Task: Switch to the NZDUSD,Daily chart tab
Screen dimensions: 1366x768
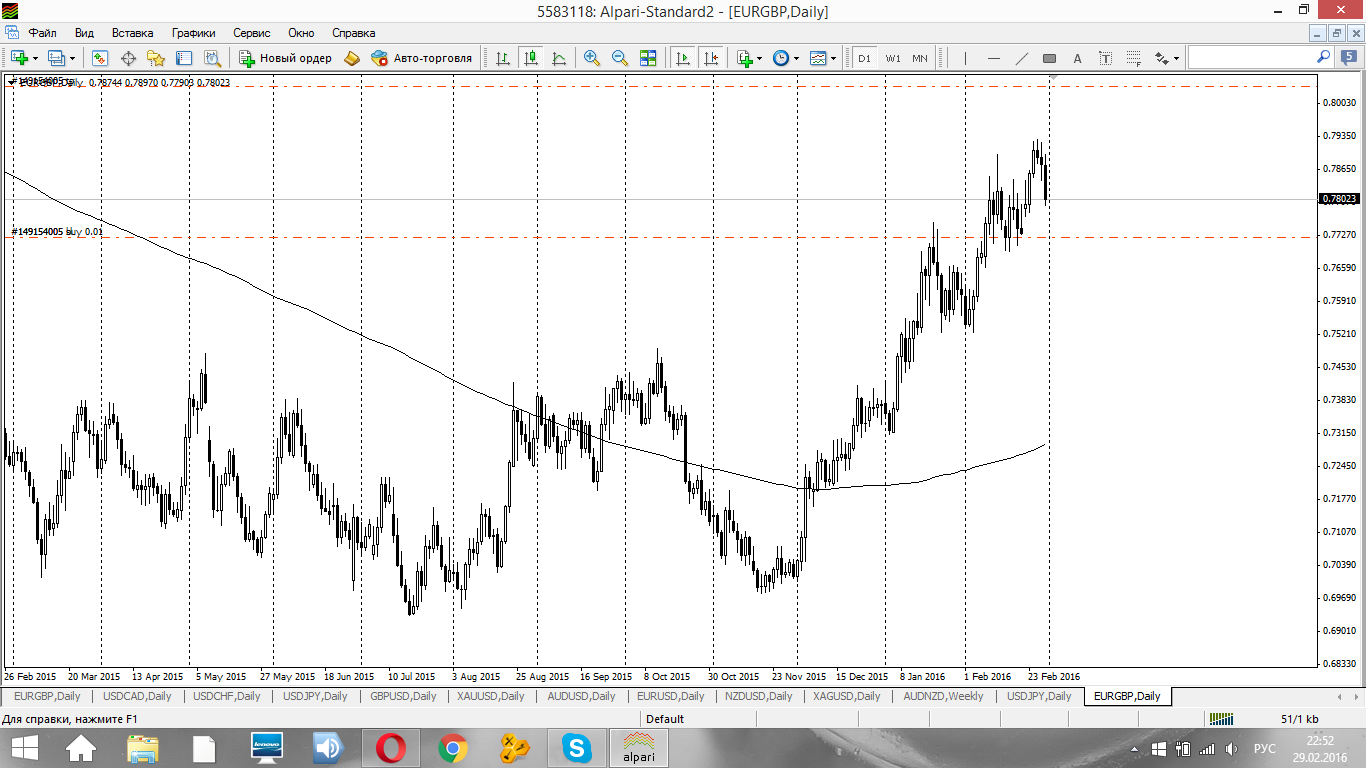Action: (759, 696)
